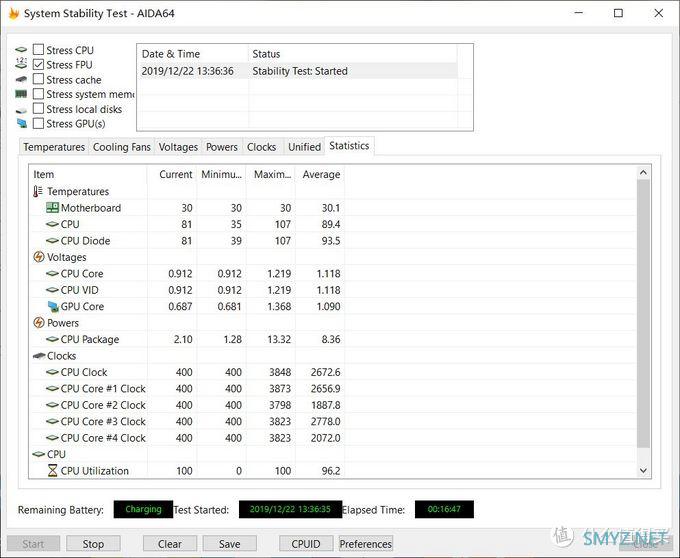Select the Statistics tab
The width and height of the screenshot is (680, 558).
point(349,146)
